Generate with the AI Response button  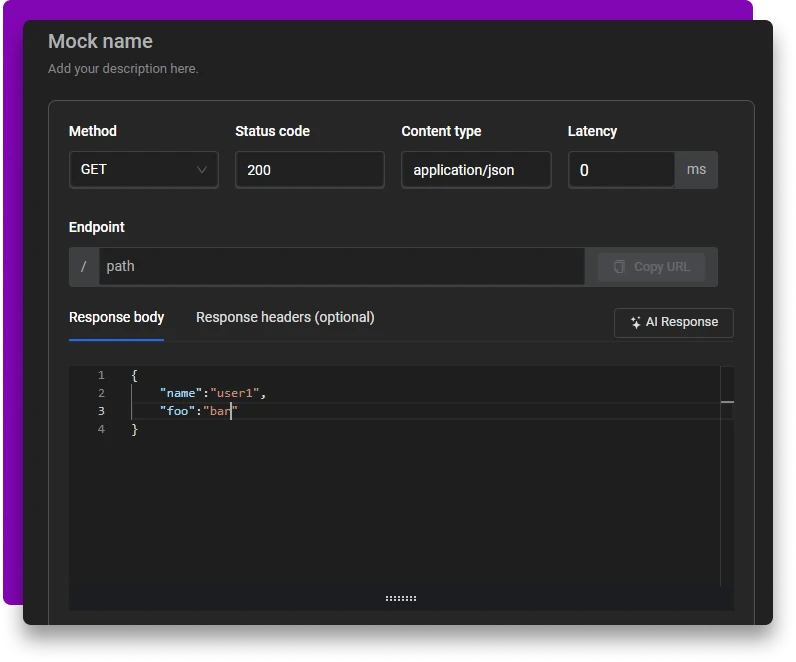tap(674, 322)
